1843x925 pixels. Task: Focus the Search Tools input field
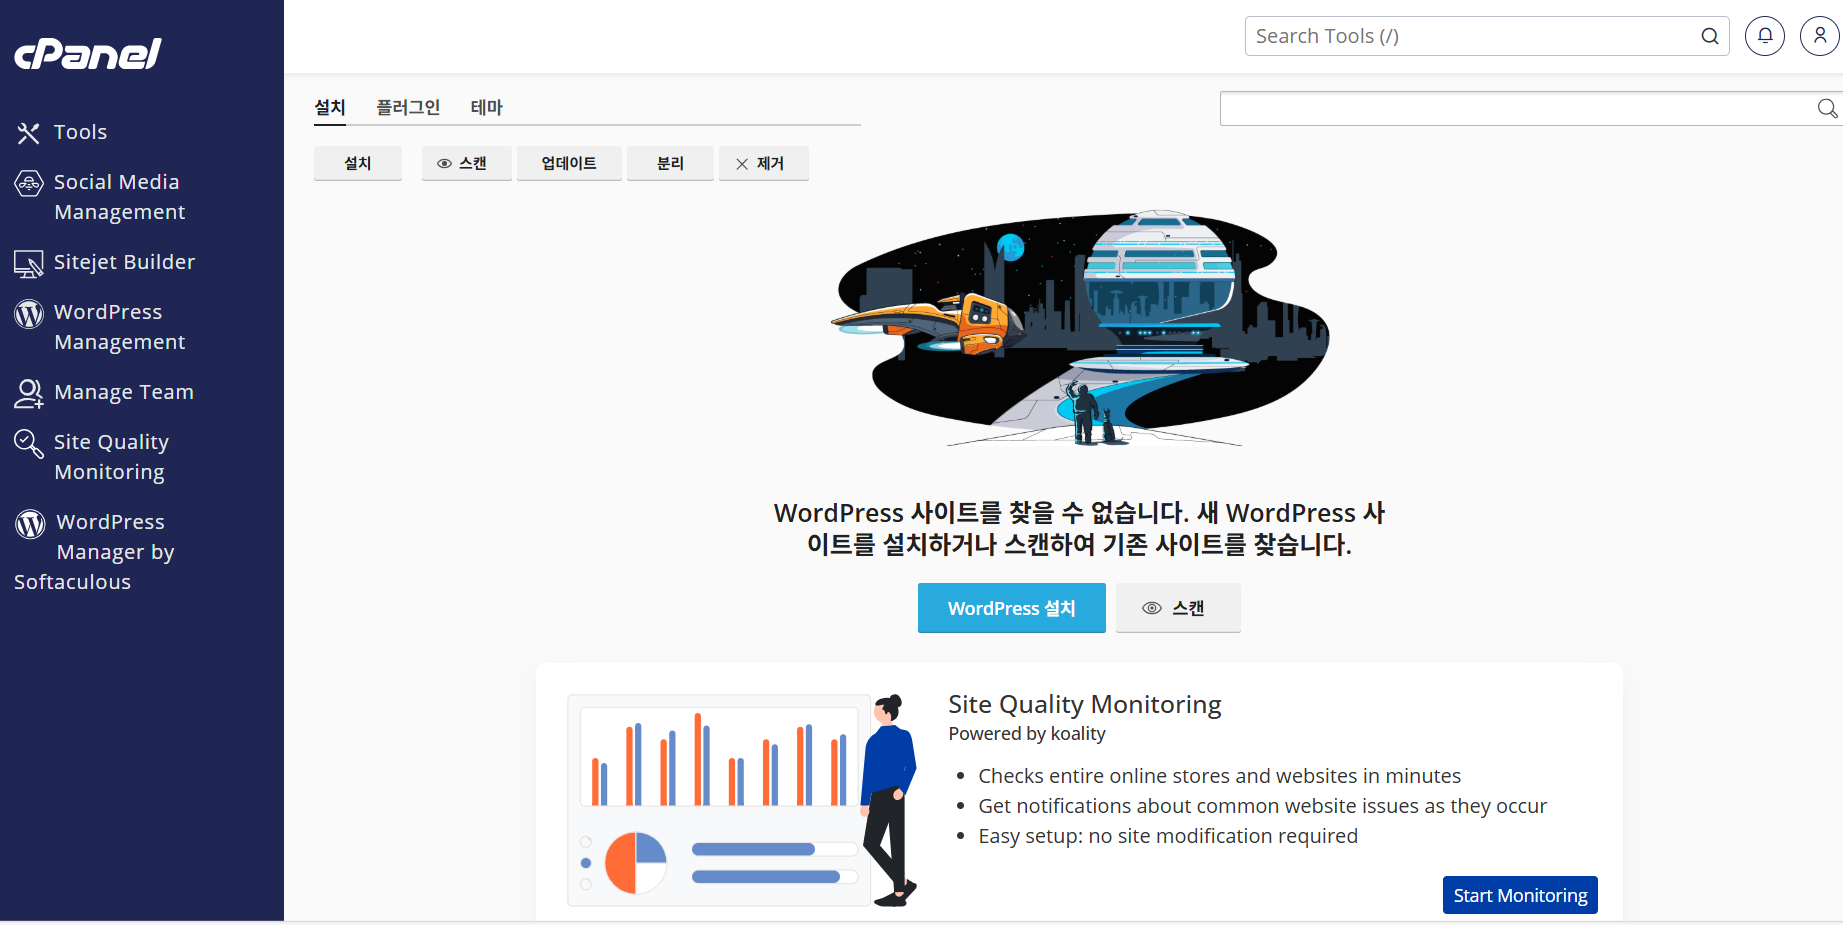1487,36
